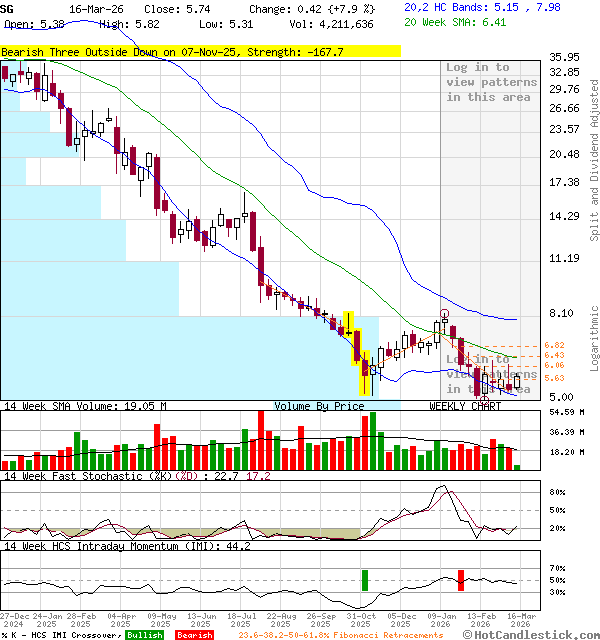Click the red Bearish legend badge
The width and height of the screenshot is (600, 640).
pos(193,635)
